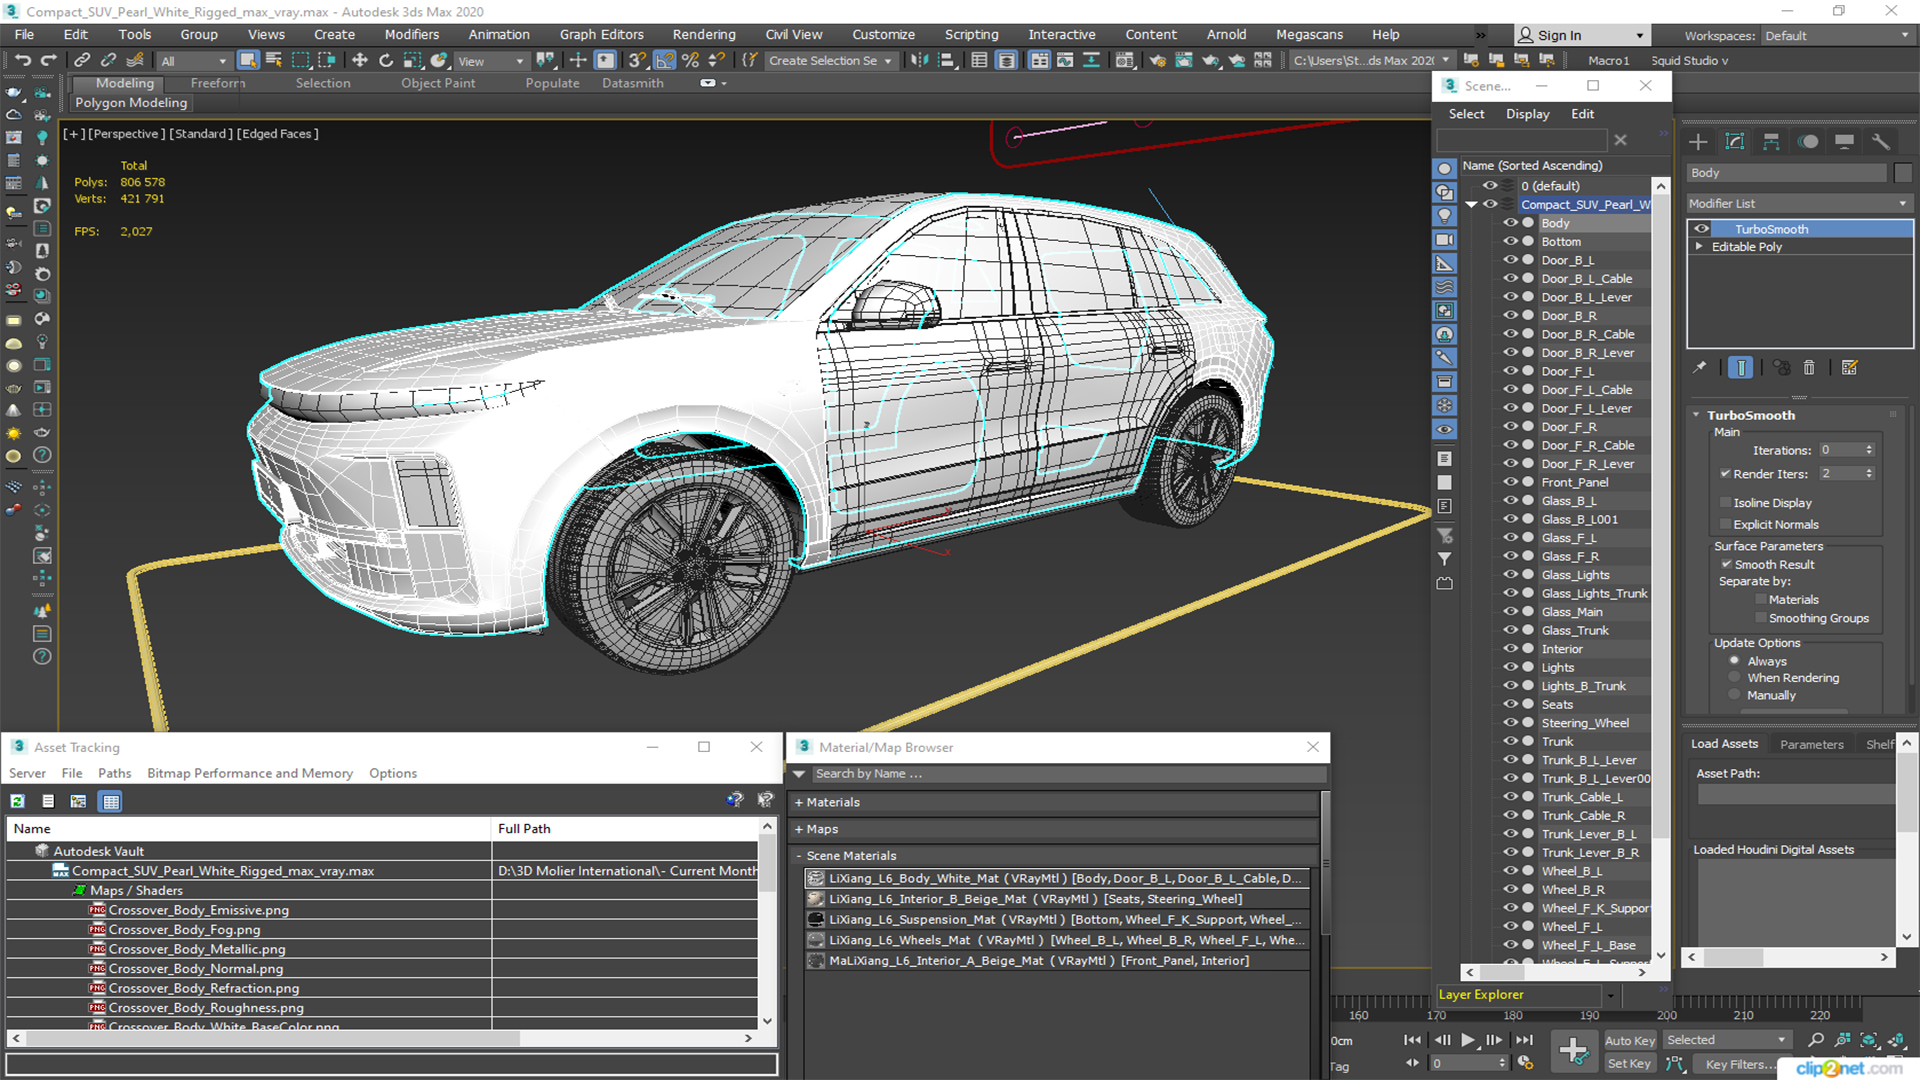Open the selection filter All dropdown

pyautogui.click(x=193, y=61)
